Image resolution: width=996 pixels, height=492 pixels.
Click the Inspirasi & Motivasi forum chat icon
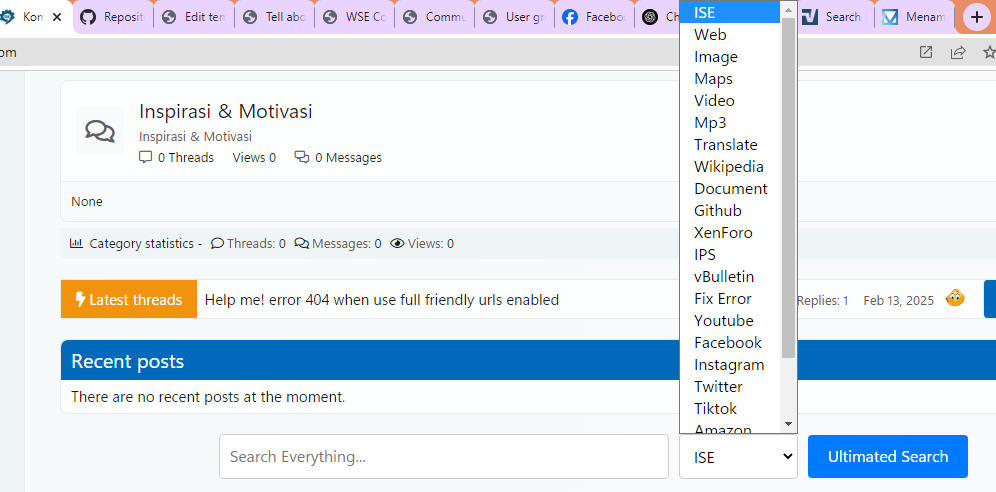[x=100, y=131]
